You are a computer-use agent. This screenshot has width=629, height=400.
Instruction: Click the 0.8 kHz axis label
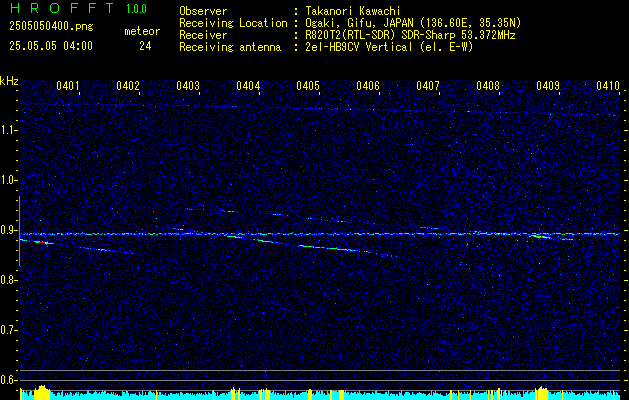pos(9,280)
